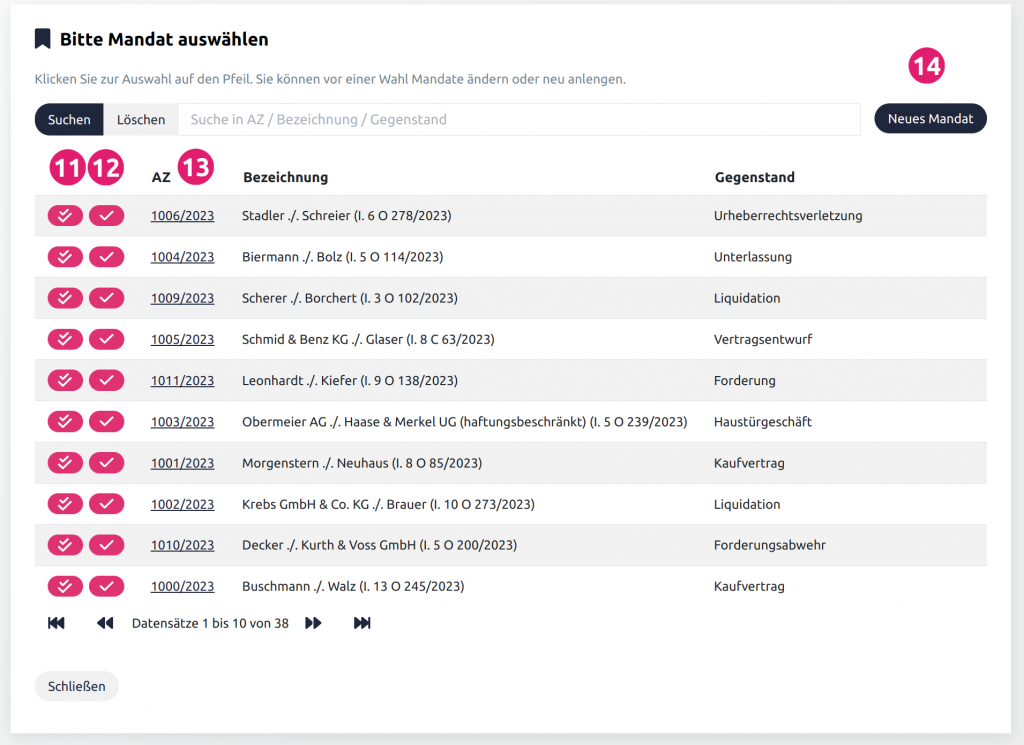Open the 1010/2023 Decker mandate link
Image resolution: width=1024 pixels, height=745 pixels.
tap(182, 545)
